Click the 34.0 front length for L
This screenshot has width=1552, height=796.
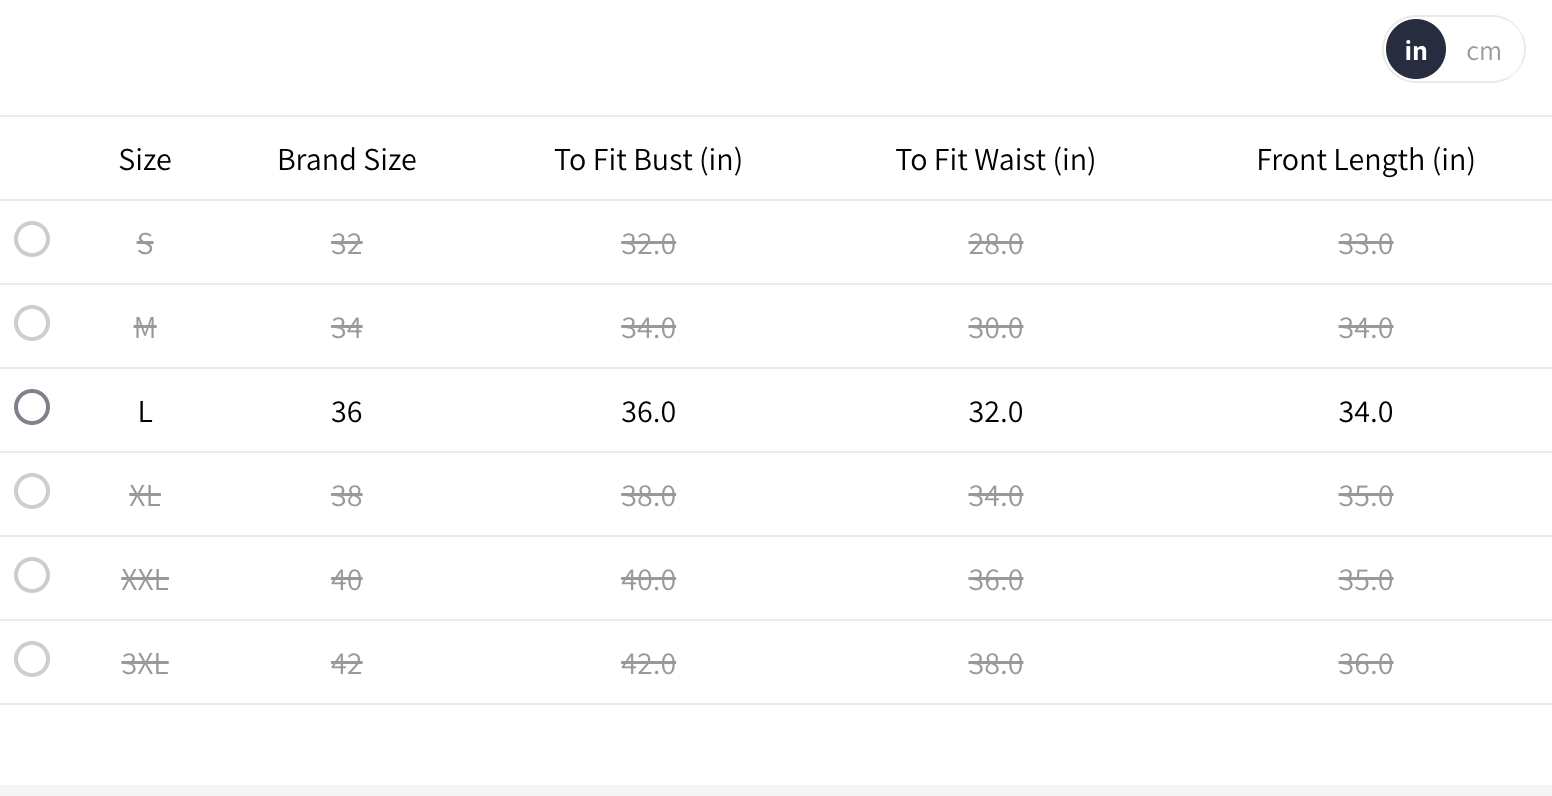[1365, 412]
